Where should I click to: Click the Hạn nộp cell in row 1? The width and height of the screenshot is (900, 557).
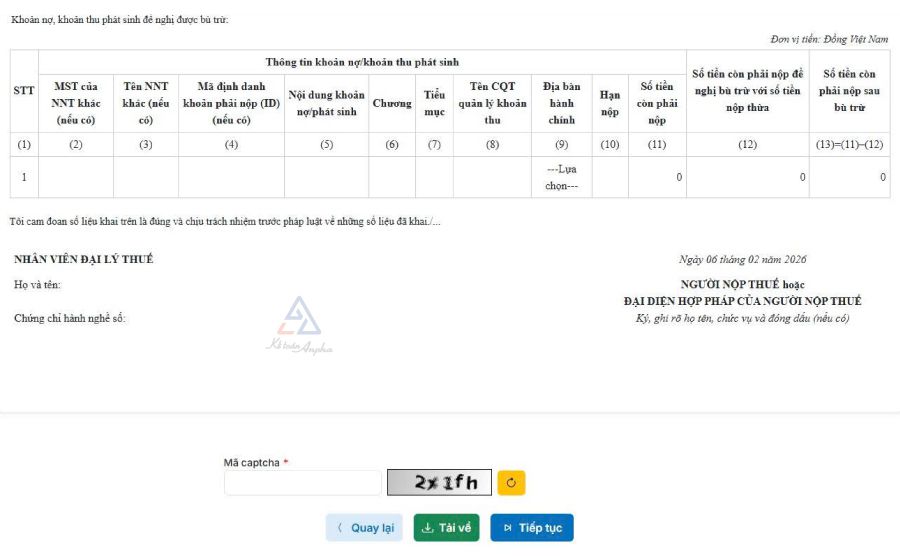(609, 177)
